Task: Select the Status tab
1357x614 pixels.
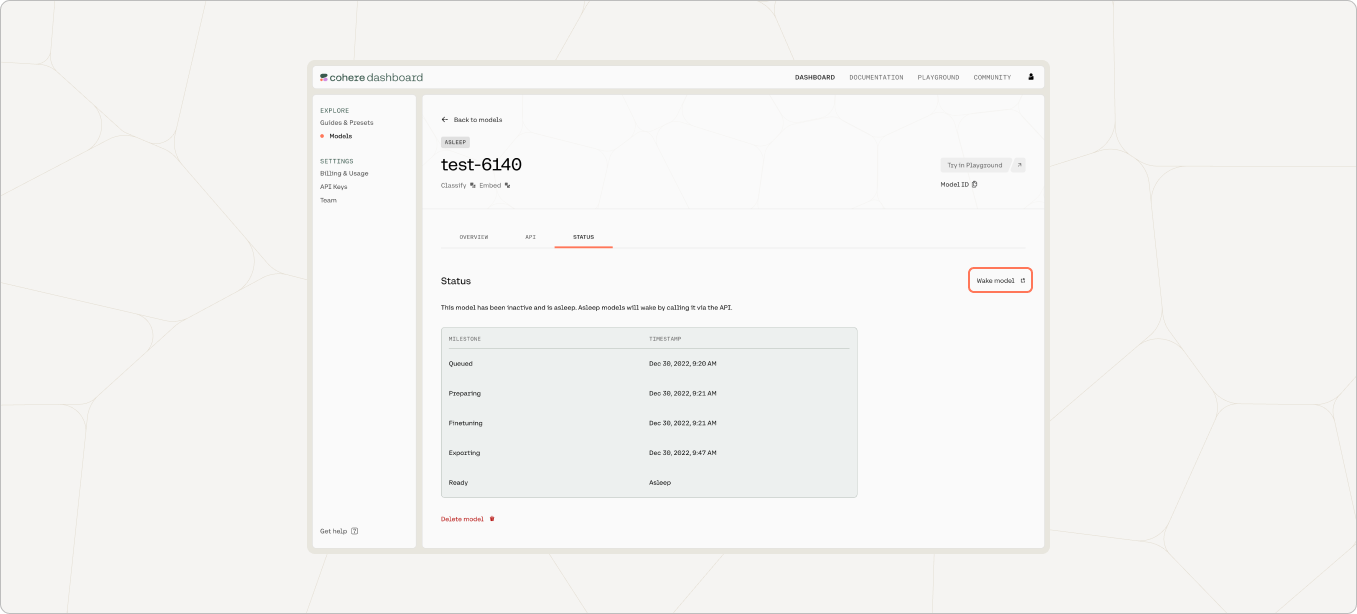Action: tap(583, 237)
